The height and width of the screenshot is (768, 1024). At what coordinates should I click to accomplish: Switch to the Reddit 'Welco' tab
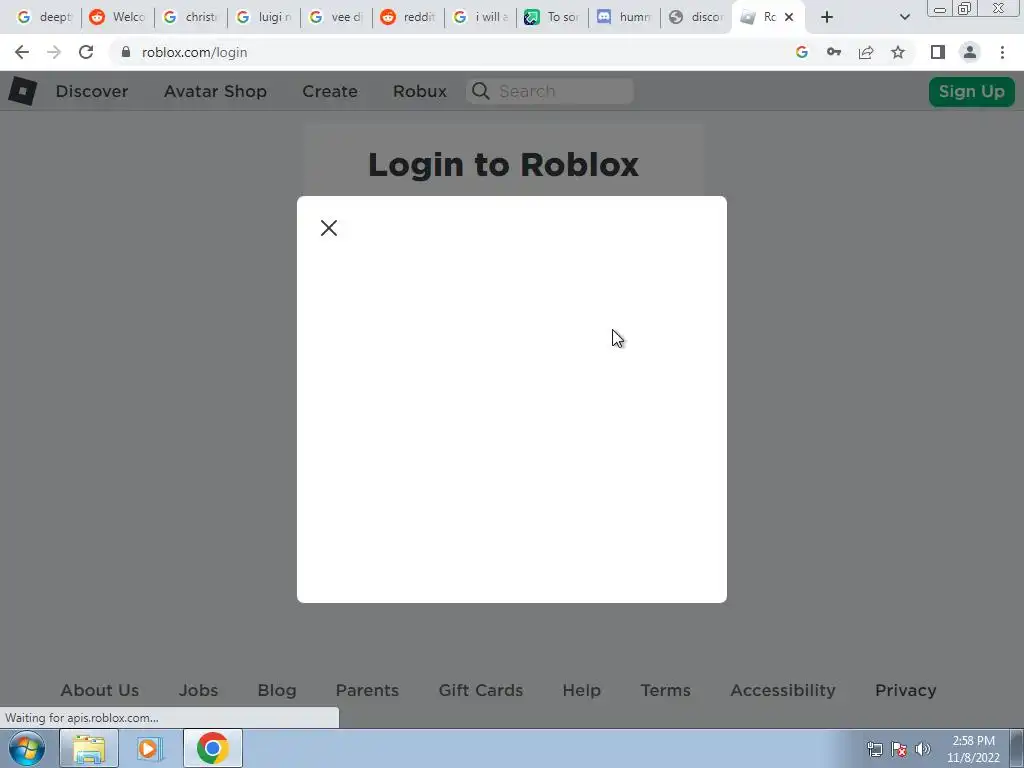(x=118, y=17)
